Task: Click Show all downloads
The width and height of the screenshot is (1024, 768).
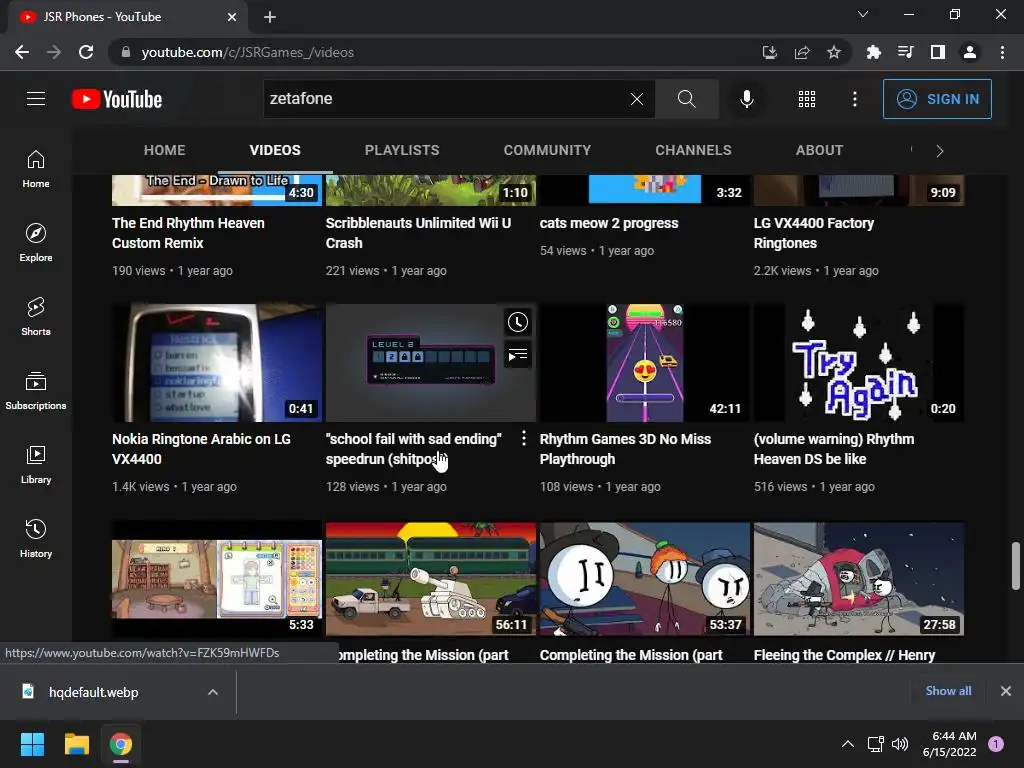Action: point(948,691)
